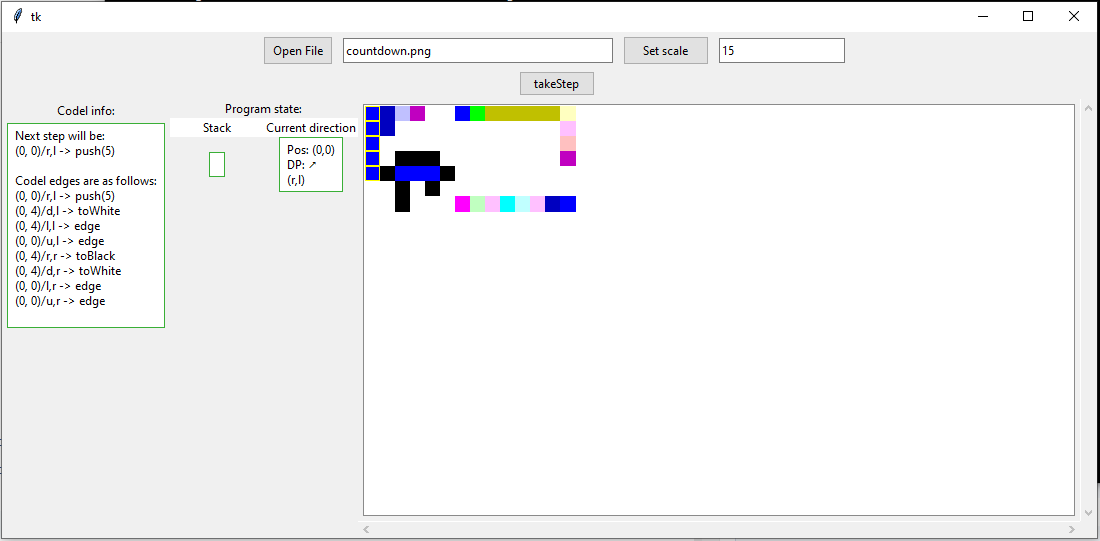Focus the countdown.png filename field
The height and width of the screenshot is (541, 1100).
pyautogui.click(x=477, y=51)
